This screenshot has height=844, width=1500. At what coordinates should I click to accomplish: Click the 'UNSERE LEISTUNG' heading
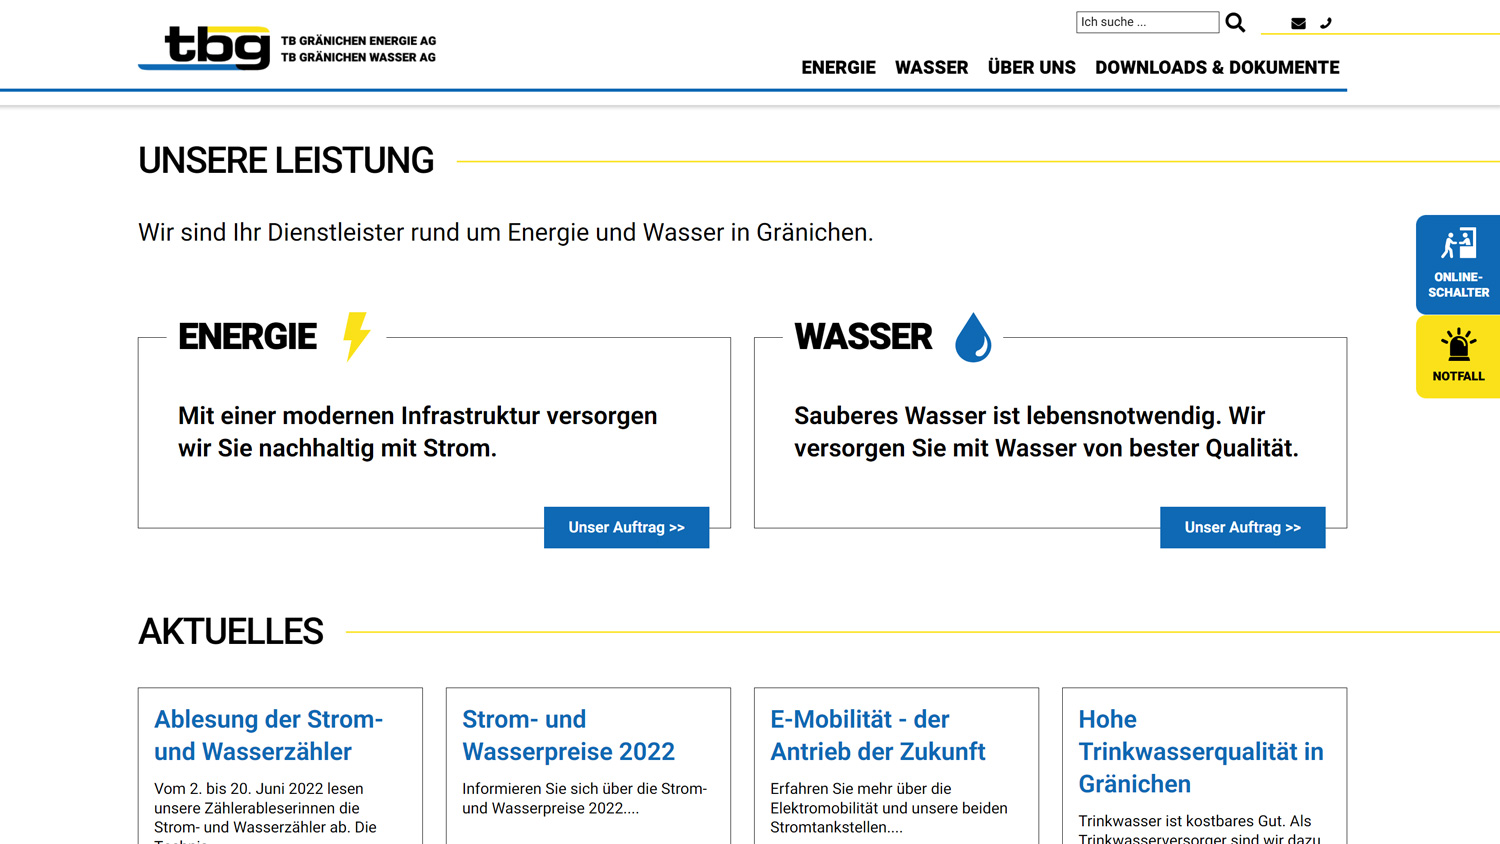point(286,161)
